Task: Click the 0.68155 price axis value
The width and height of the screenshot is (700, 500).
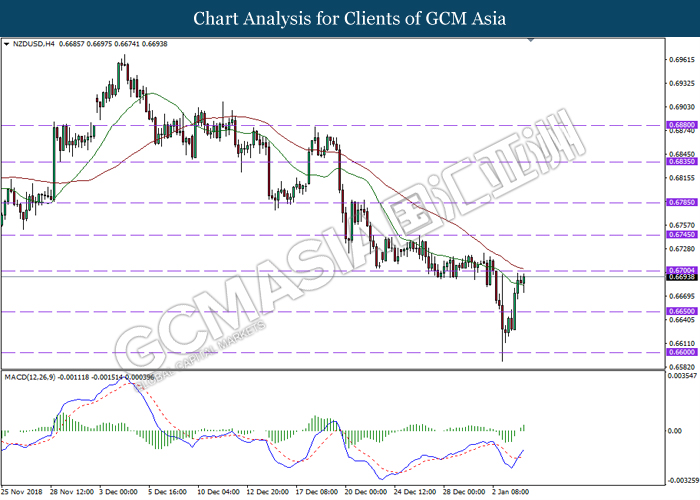Action: pos(682,178)
